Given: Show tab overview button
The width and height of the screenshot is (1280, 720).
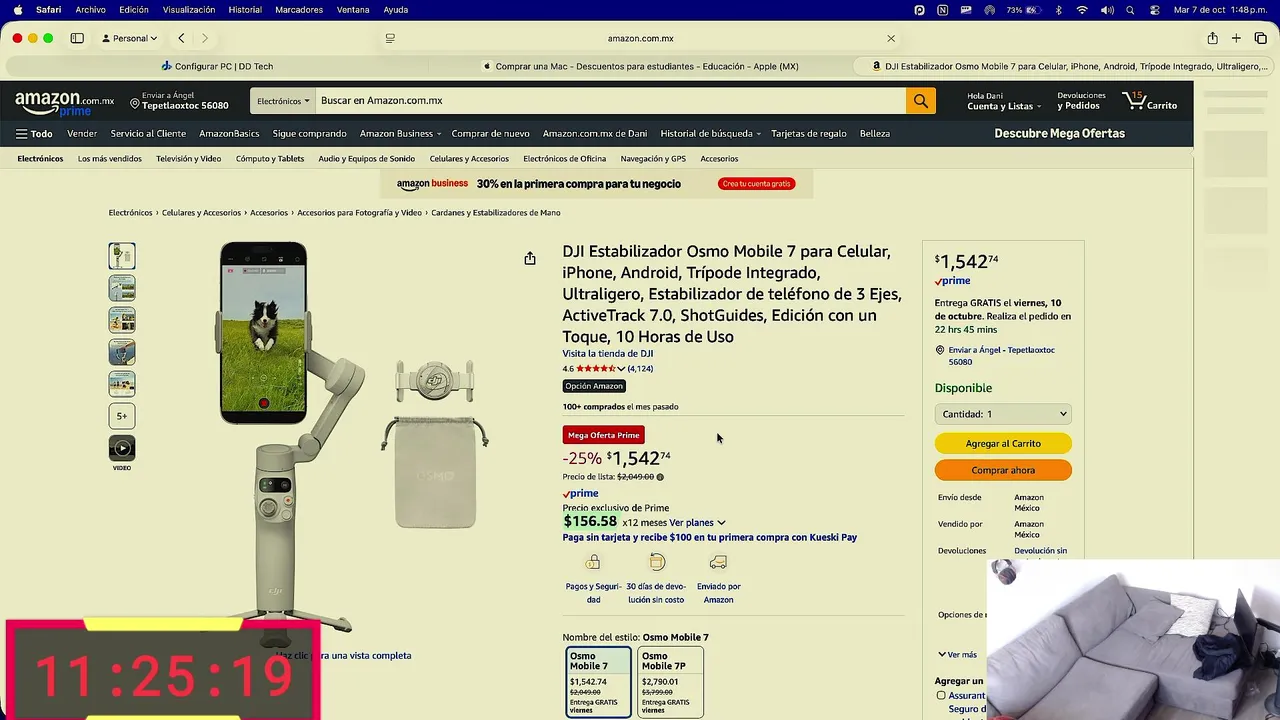Looking at the screenshot, I should [1260, 38].
